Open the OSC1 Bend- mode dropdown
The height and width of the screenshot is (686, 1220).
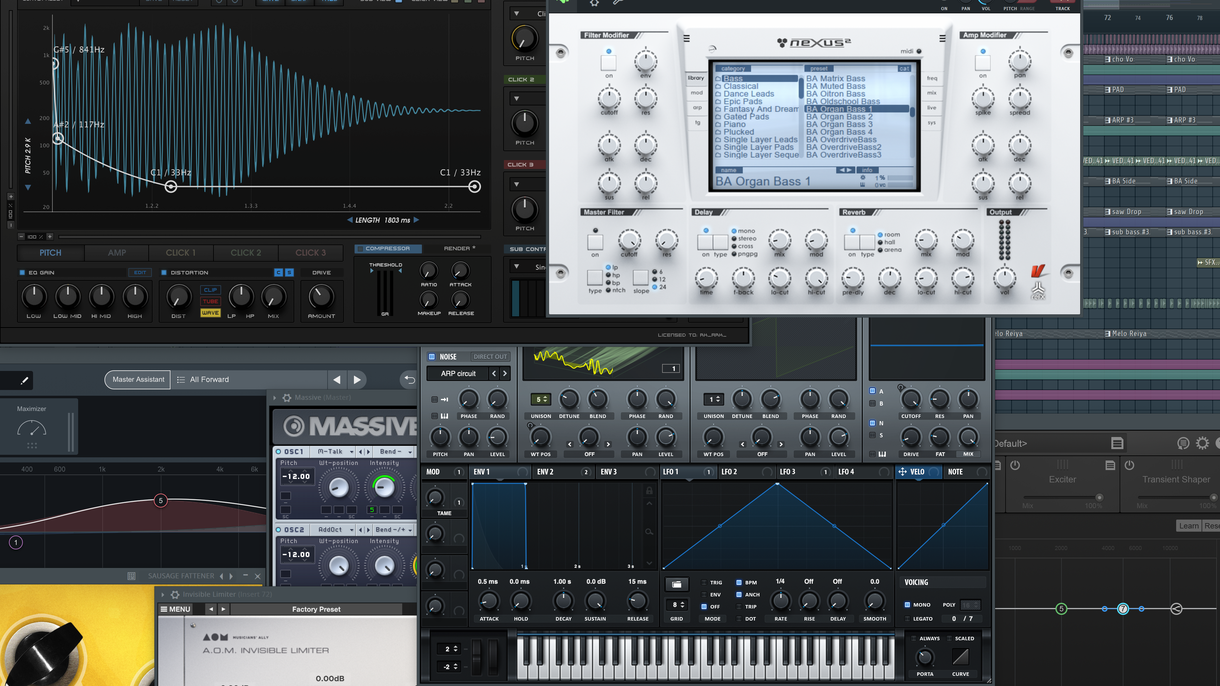(x=393, y=452)
